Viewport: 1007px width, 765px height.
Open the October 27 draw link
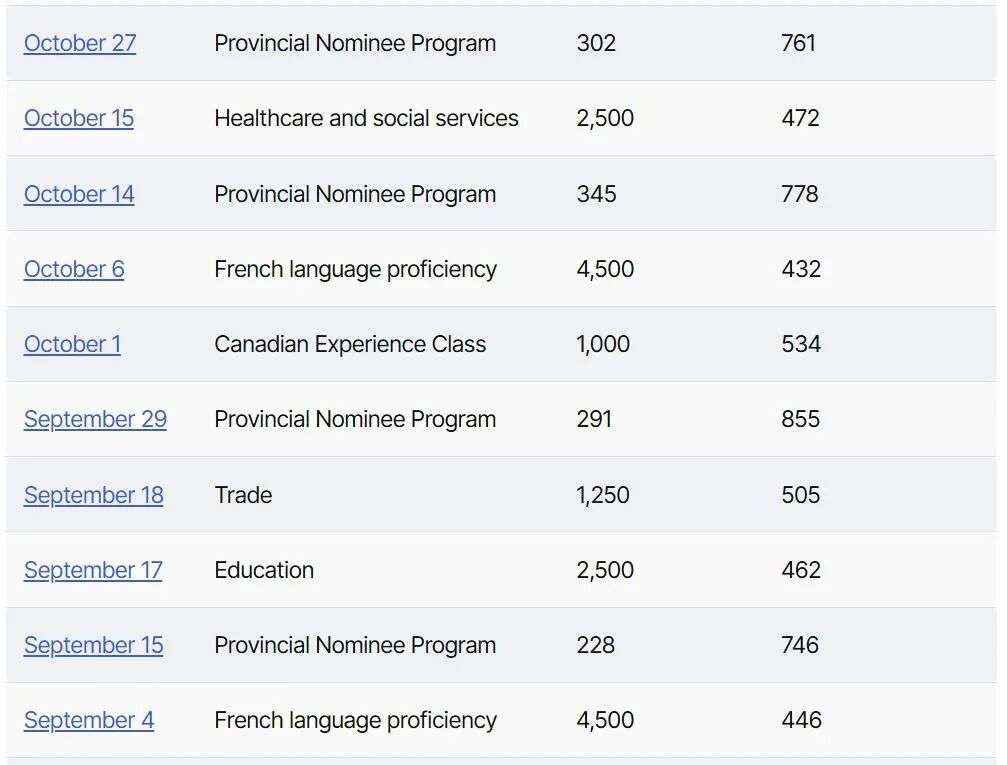coord(80,43)
